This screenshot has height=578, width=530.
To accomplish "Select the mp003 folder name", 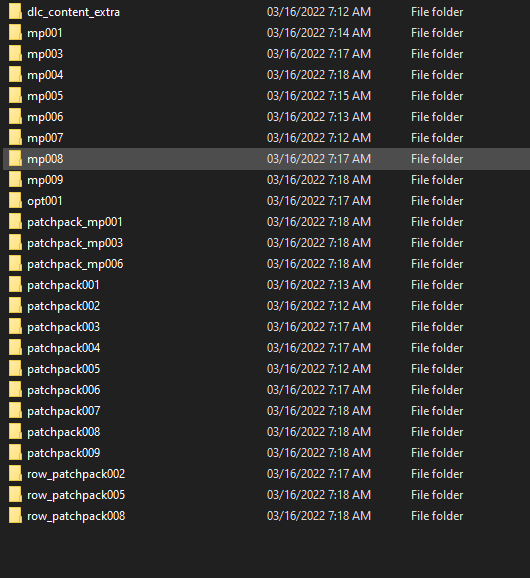I will [x=45, y=54].
